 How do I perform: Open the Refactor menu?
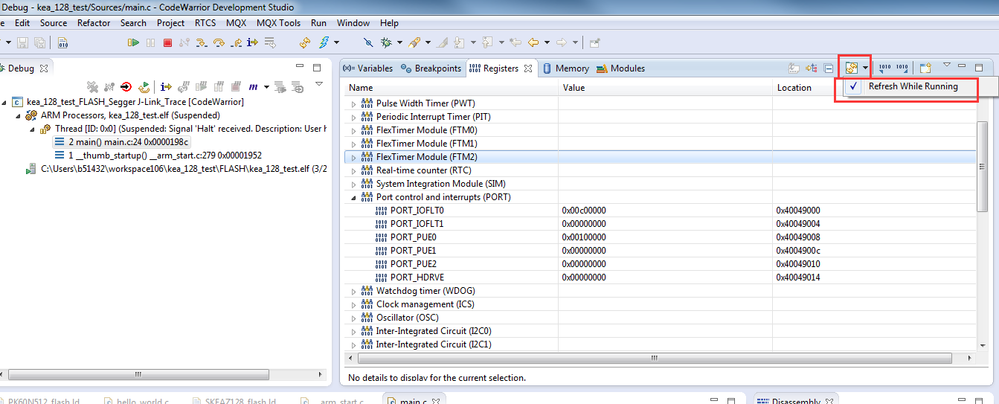click(94, 23)
